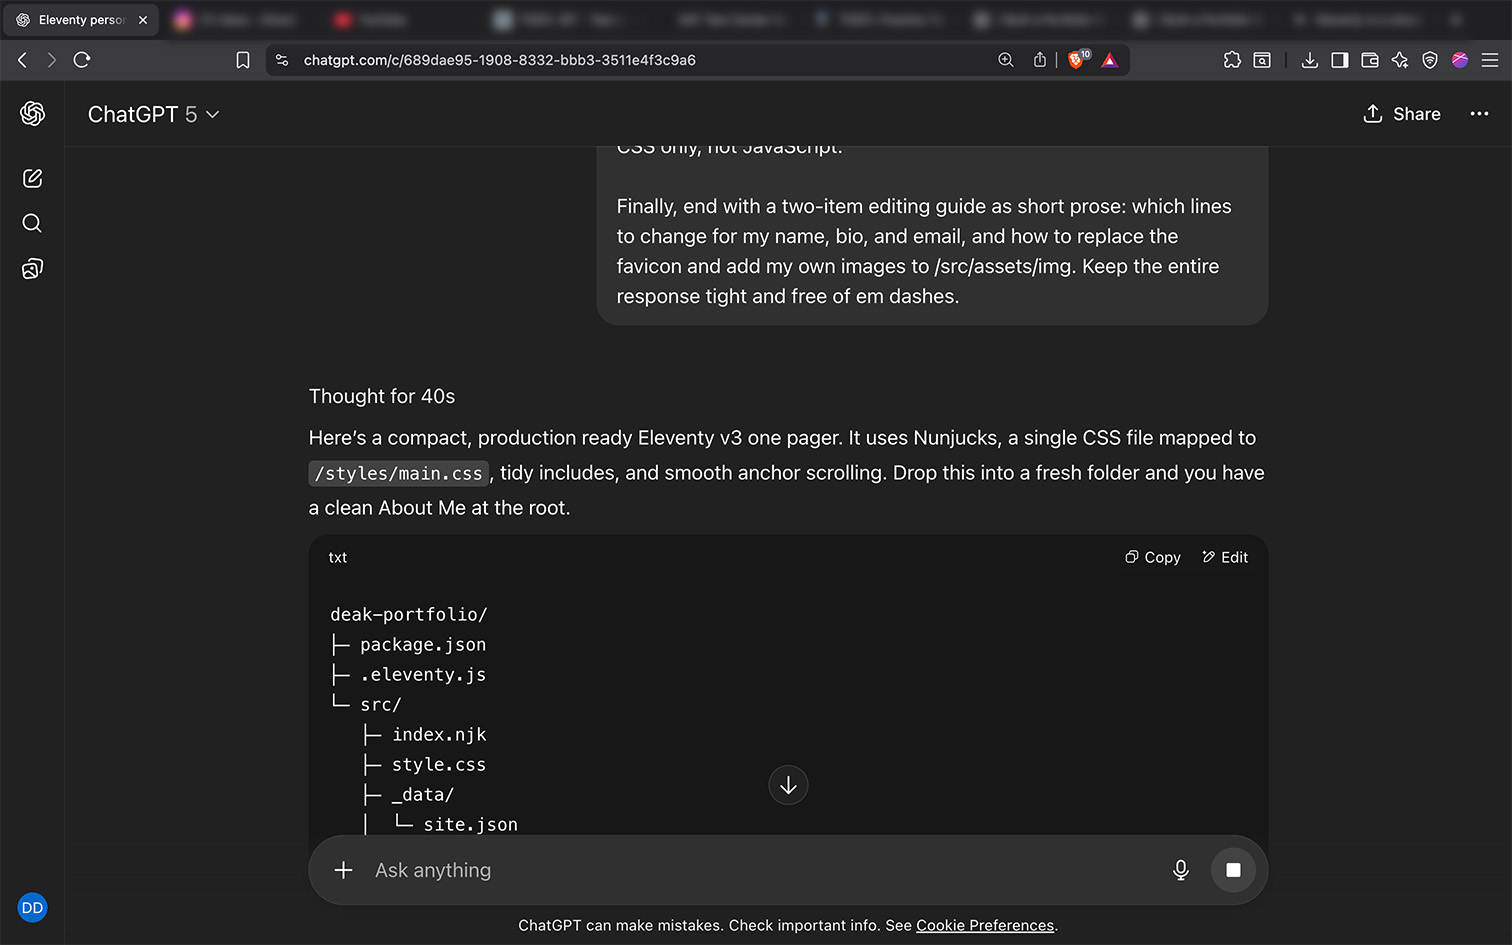Open the Cookie Preferences link
This screenshot has height=945, width=1512.
[985, 925]
